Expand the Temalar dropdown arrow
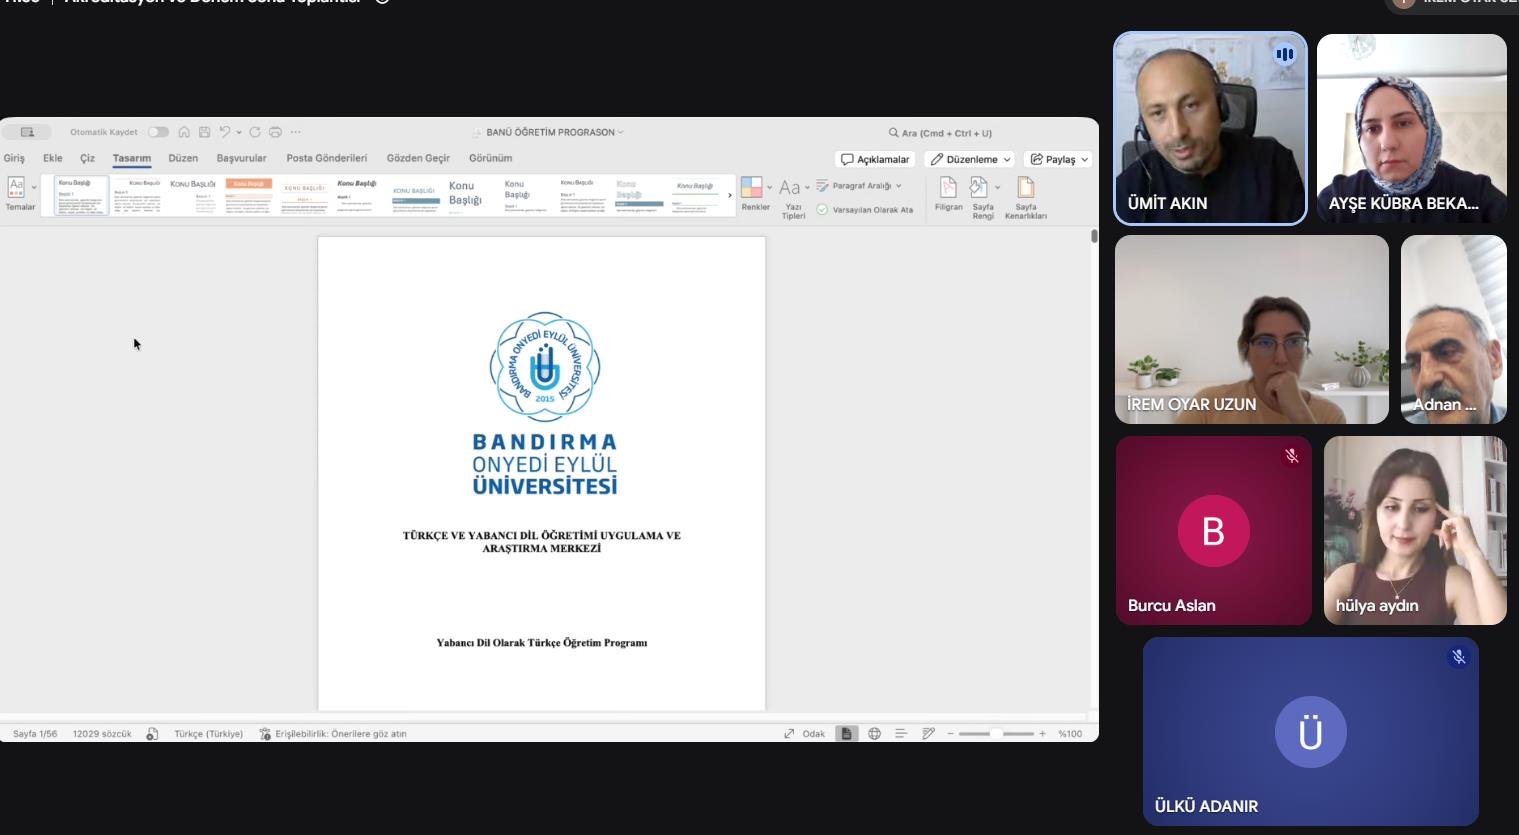The width and height of the screenshot is (1519, 835). (x=34, y=187)
